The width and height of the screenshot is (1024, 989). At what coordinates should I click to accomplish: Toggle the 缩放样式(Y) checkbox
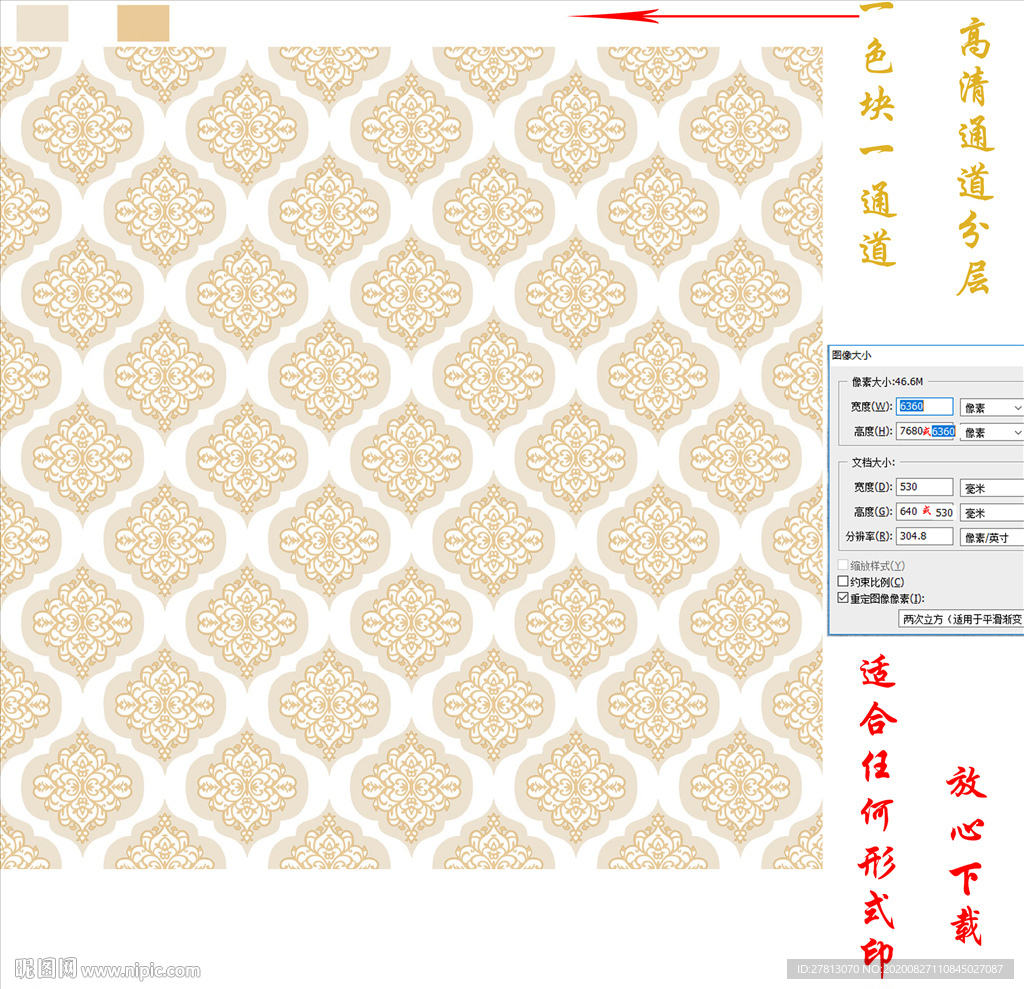point(843,565)
